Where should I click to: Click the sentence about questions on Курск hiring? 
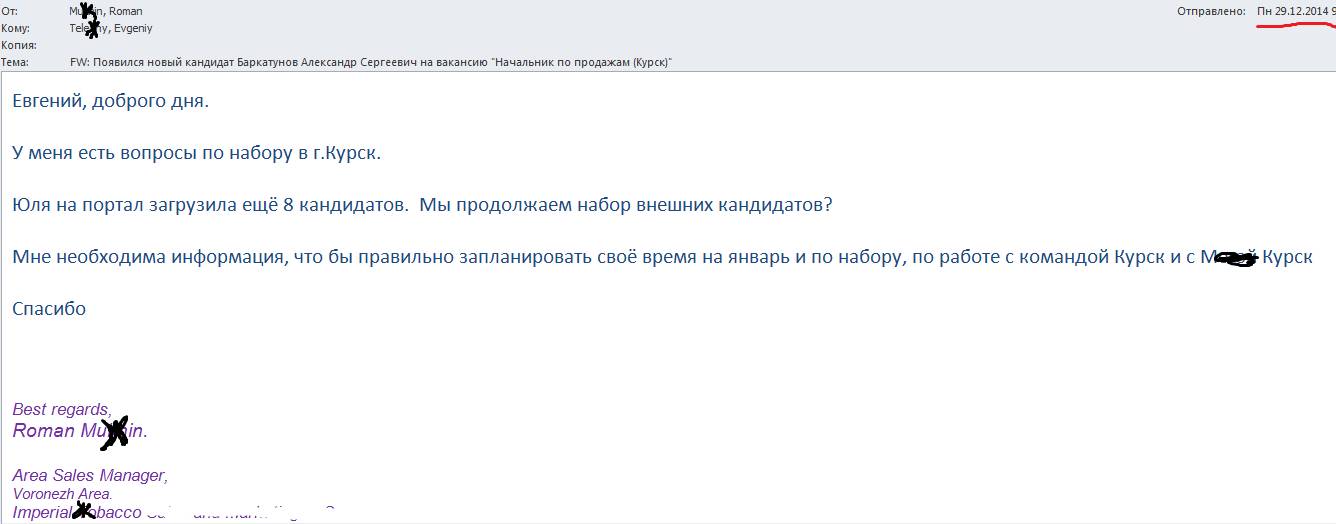pos(197,153)
